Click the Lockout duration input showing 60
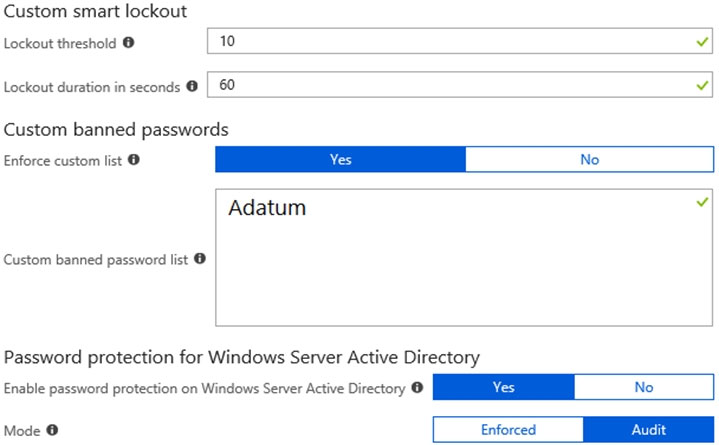The height and width of the screenshot is (445, 719). [450, 85]
